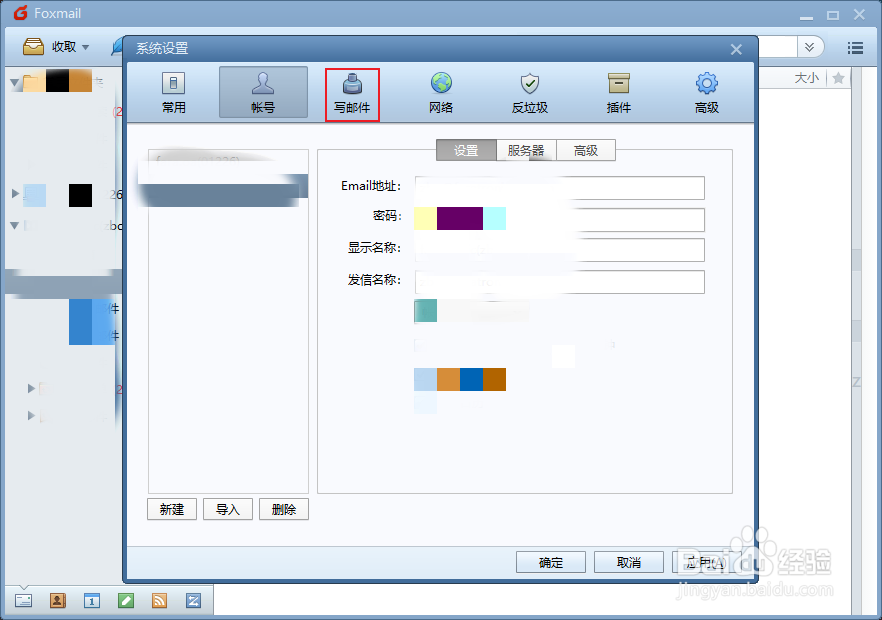Viewport: 882px width, 620px height.
Task: Open the notes icon in bottom bar
Action: pyautogui.click(x=125, y=600)
